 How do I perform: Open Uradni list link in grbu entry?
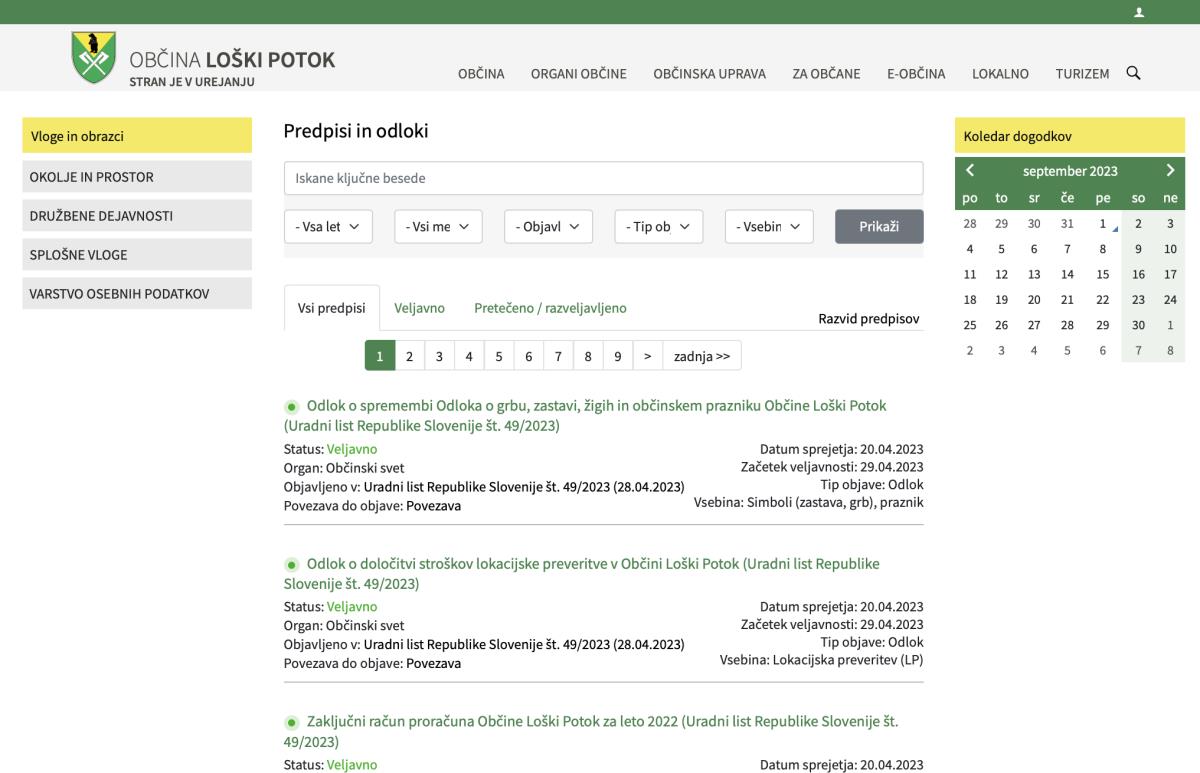pyautogui.click(x=524, y=487)
